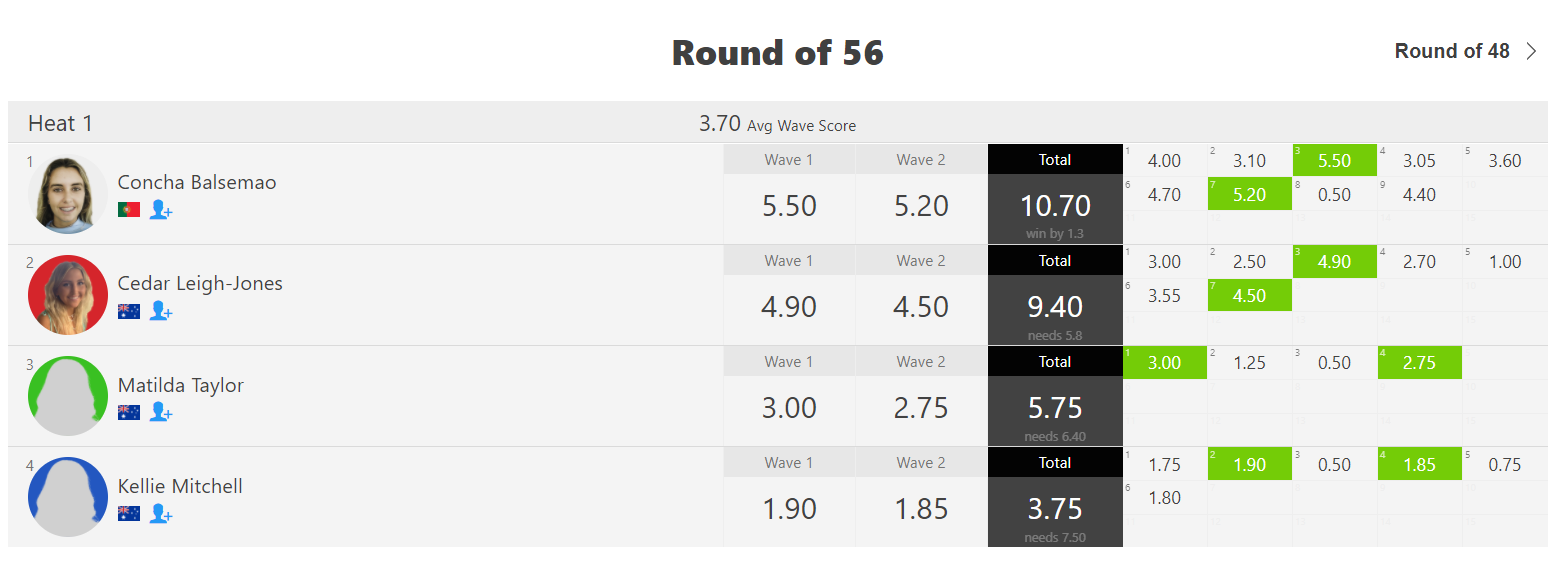Click the Australian flag under Cedar Leigh-Jones

tap(129, 311)
